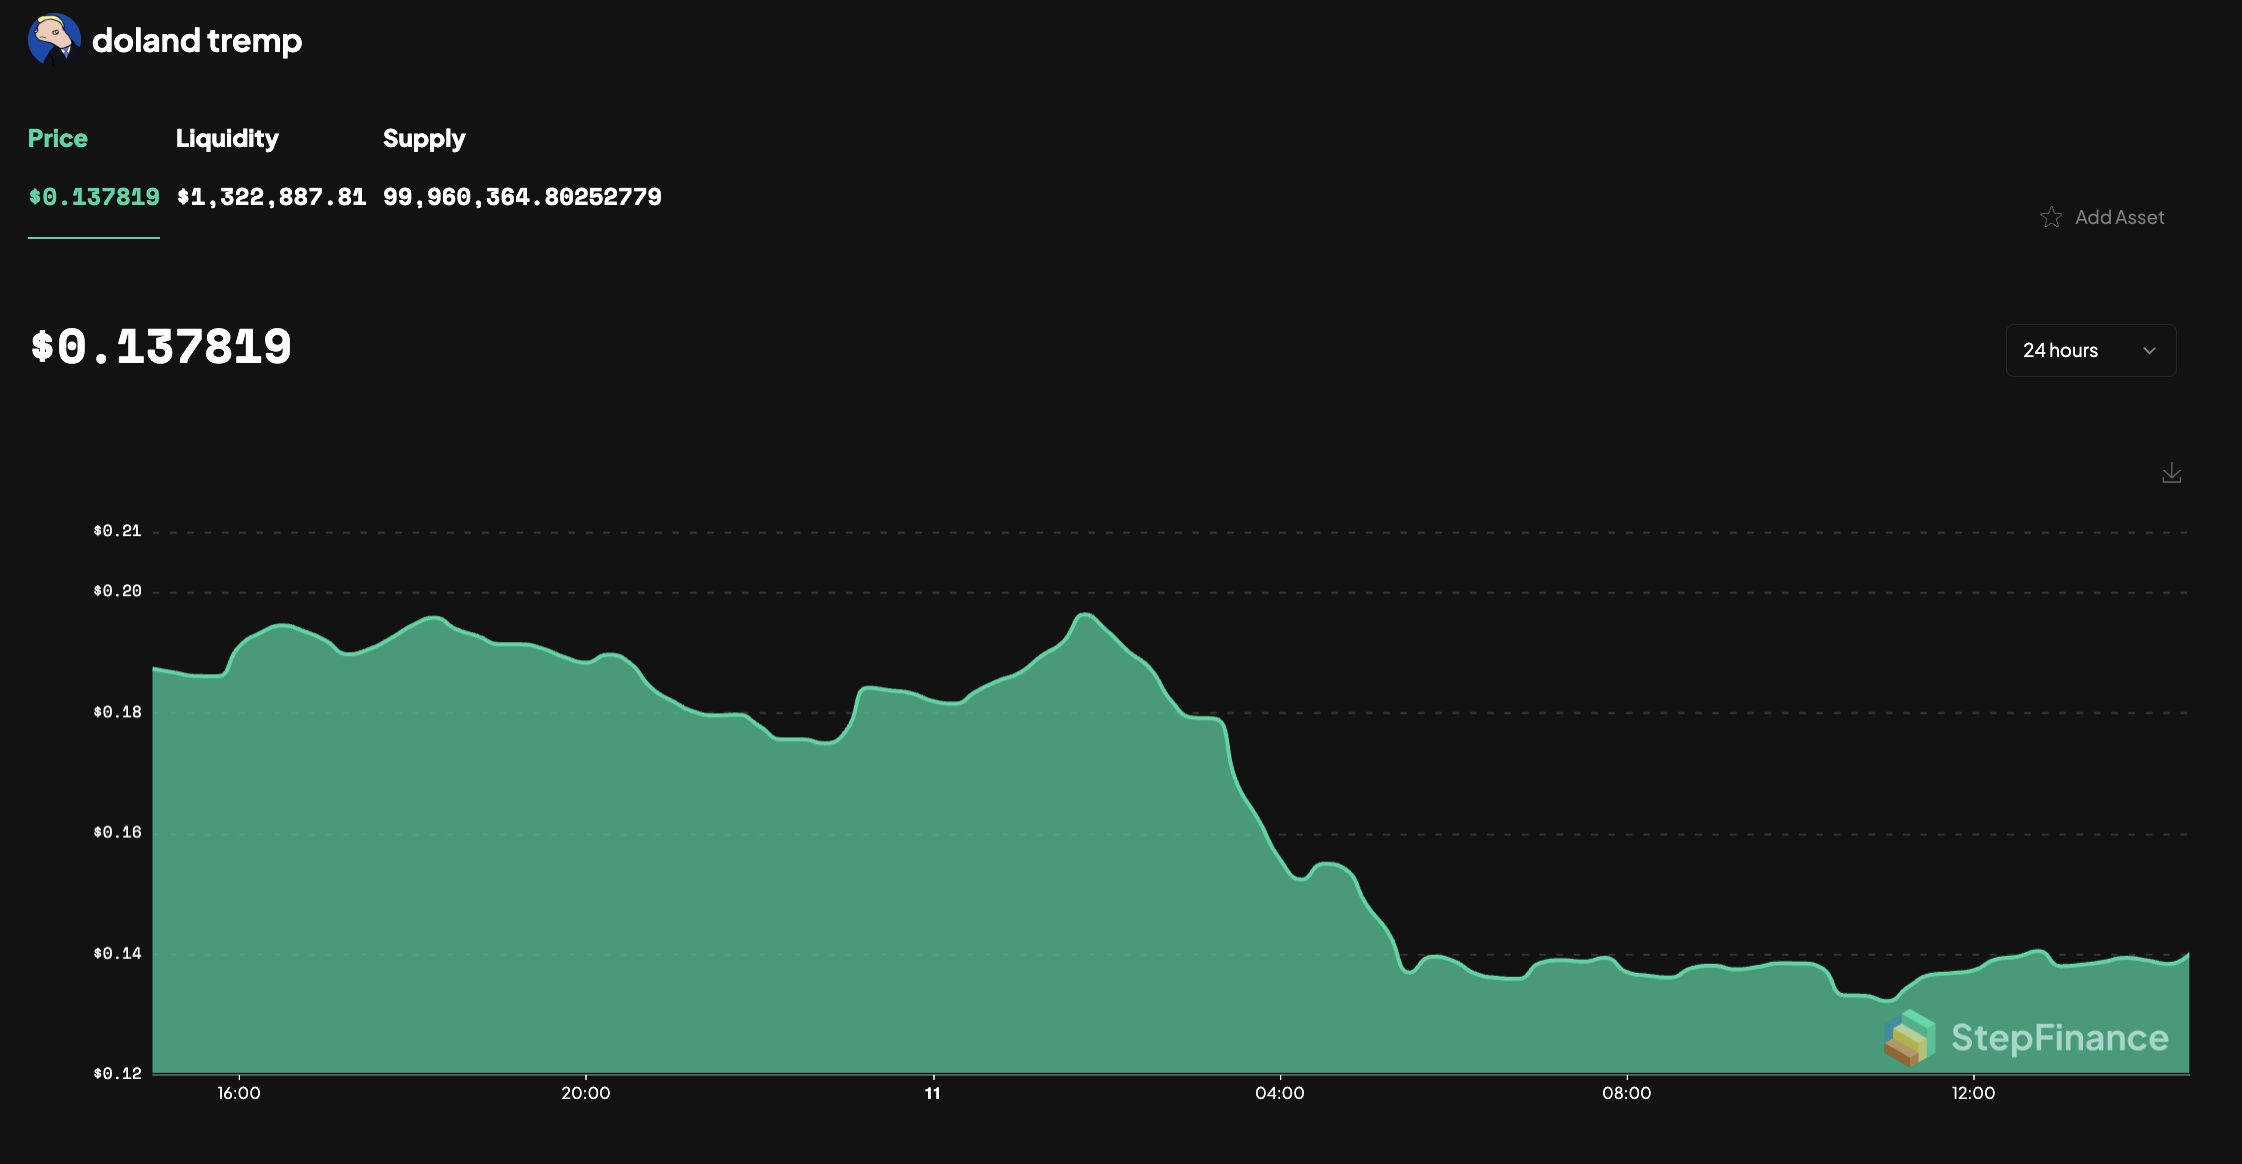Click the StepFinance cube logo watermark

tap(1908, 1037)
